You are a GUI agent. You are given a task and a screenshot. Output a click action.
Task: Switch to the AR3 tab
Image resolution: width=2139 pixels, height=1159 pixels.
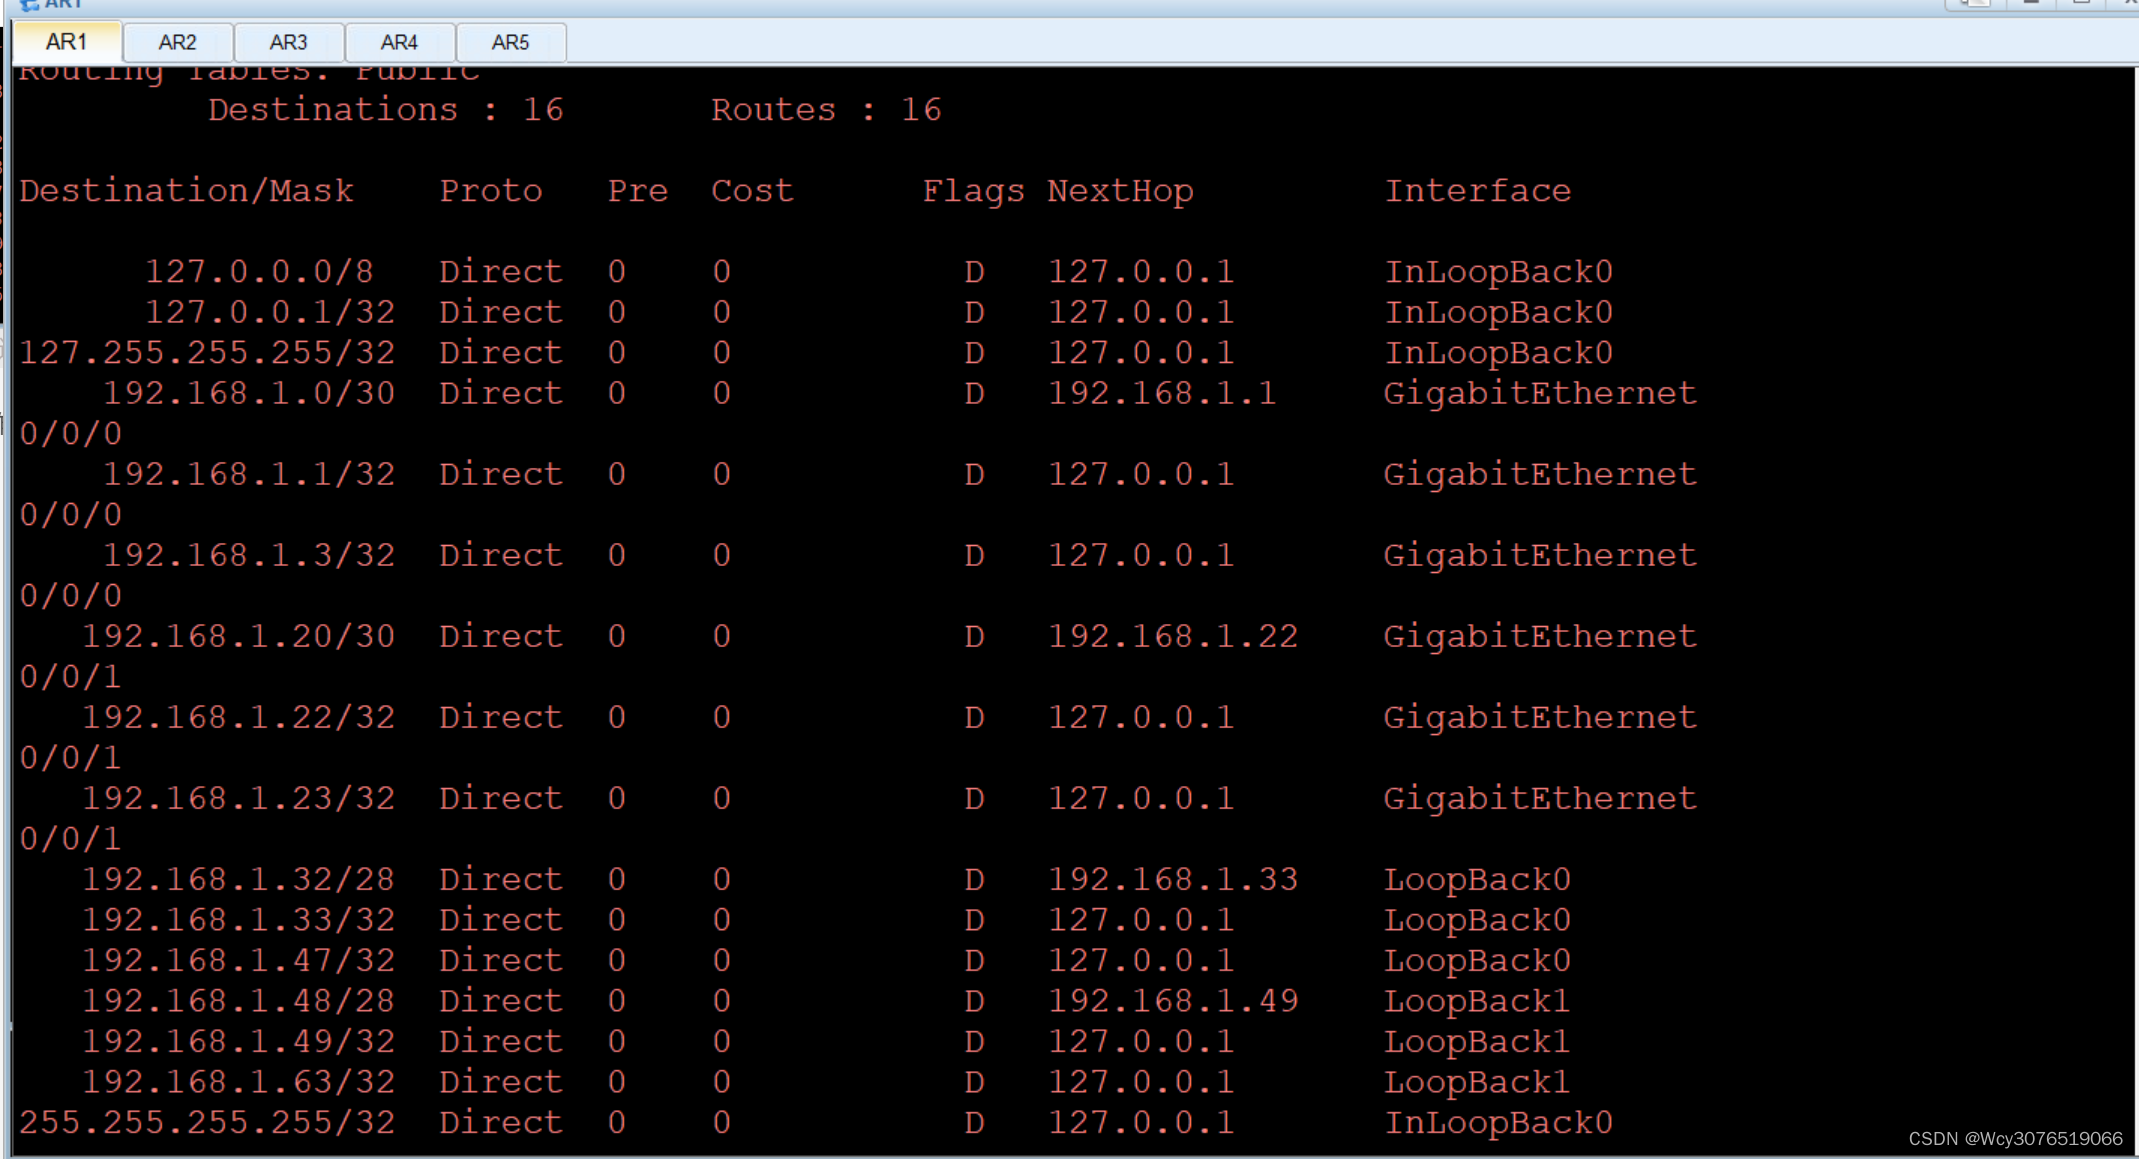(288, 42)
